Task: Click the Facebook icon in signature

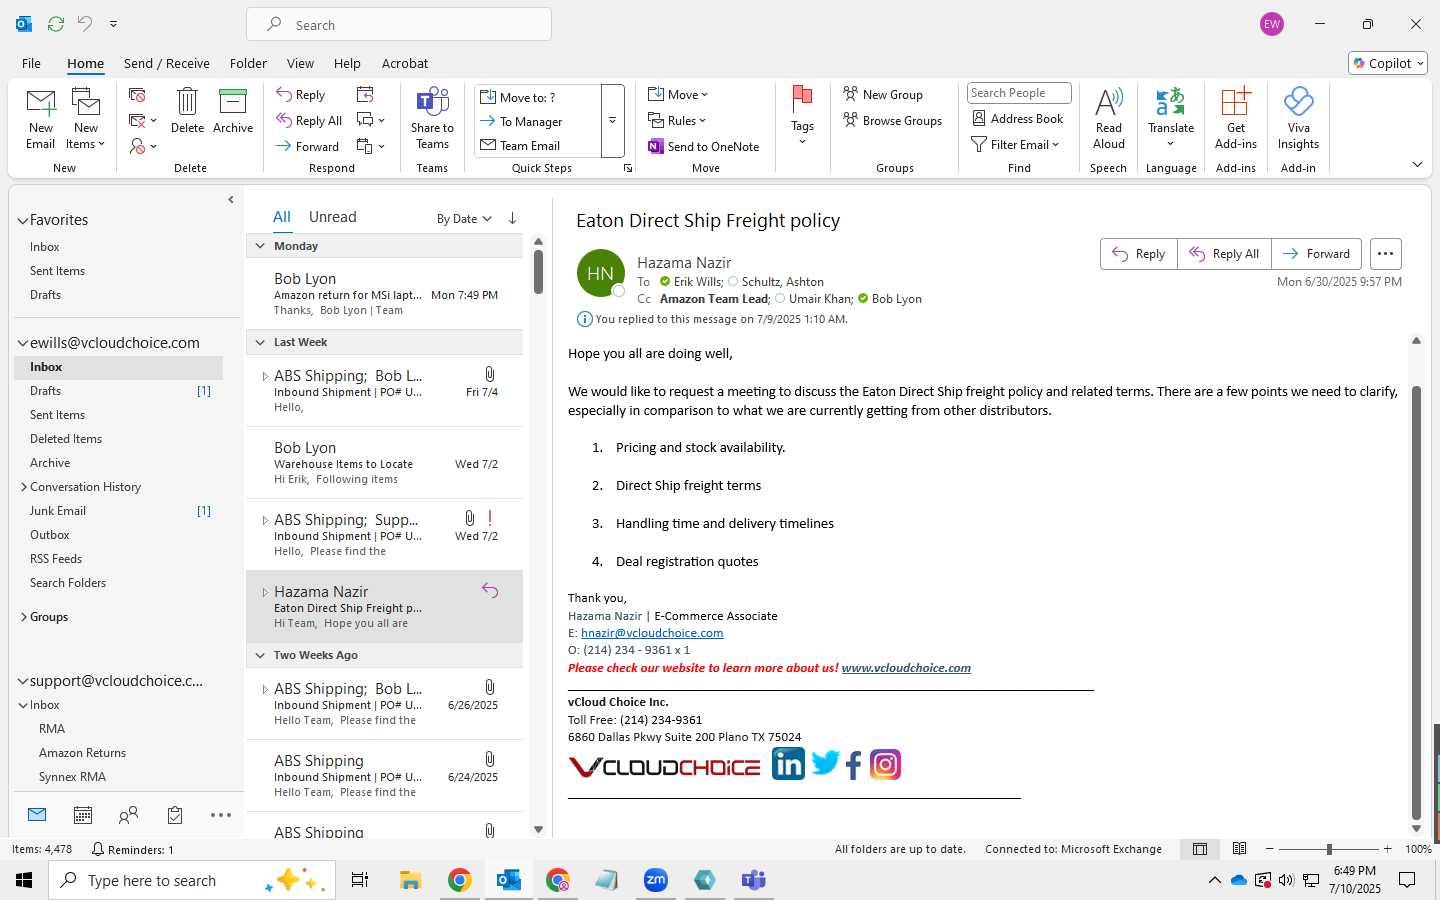Action: 853,766
